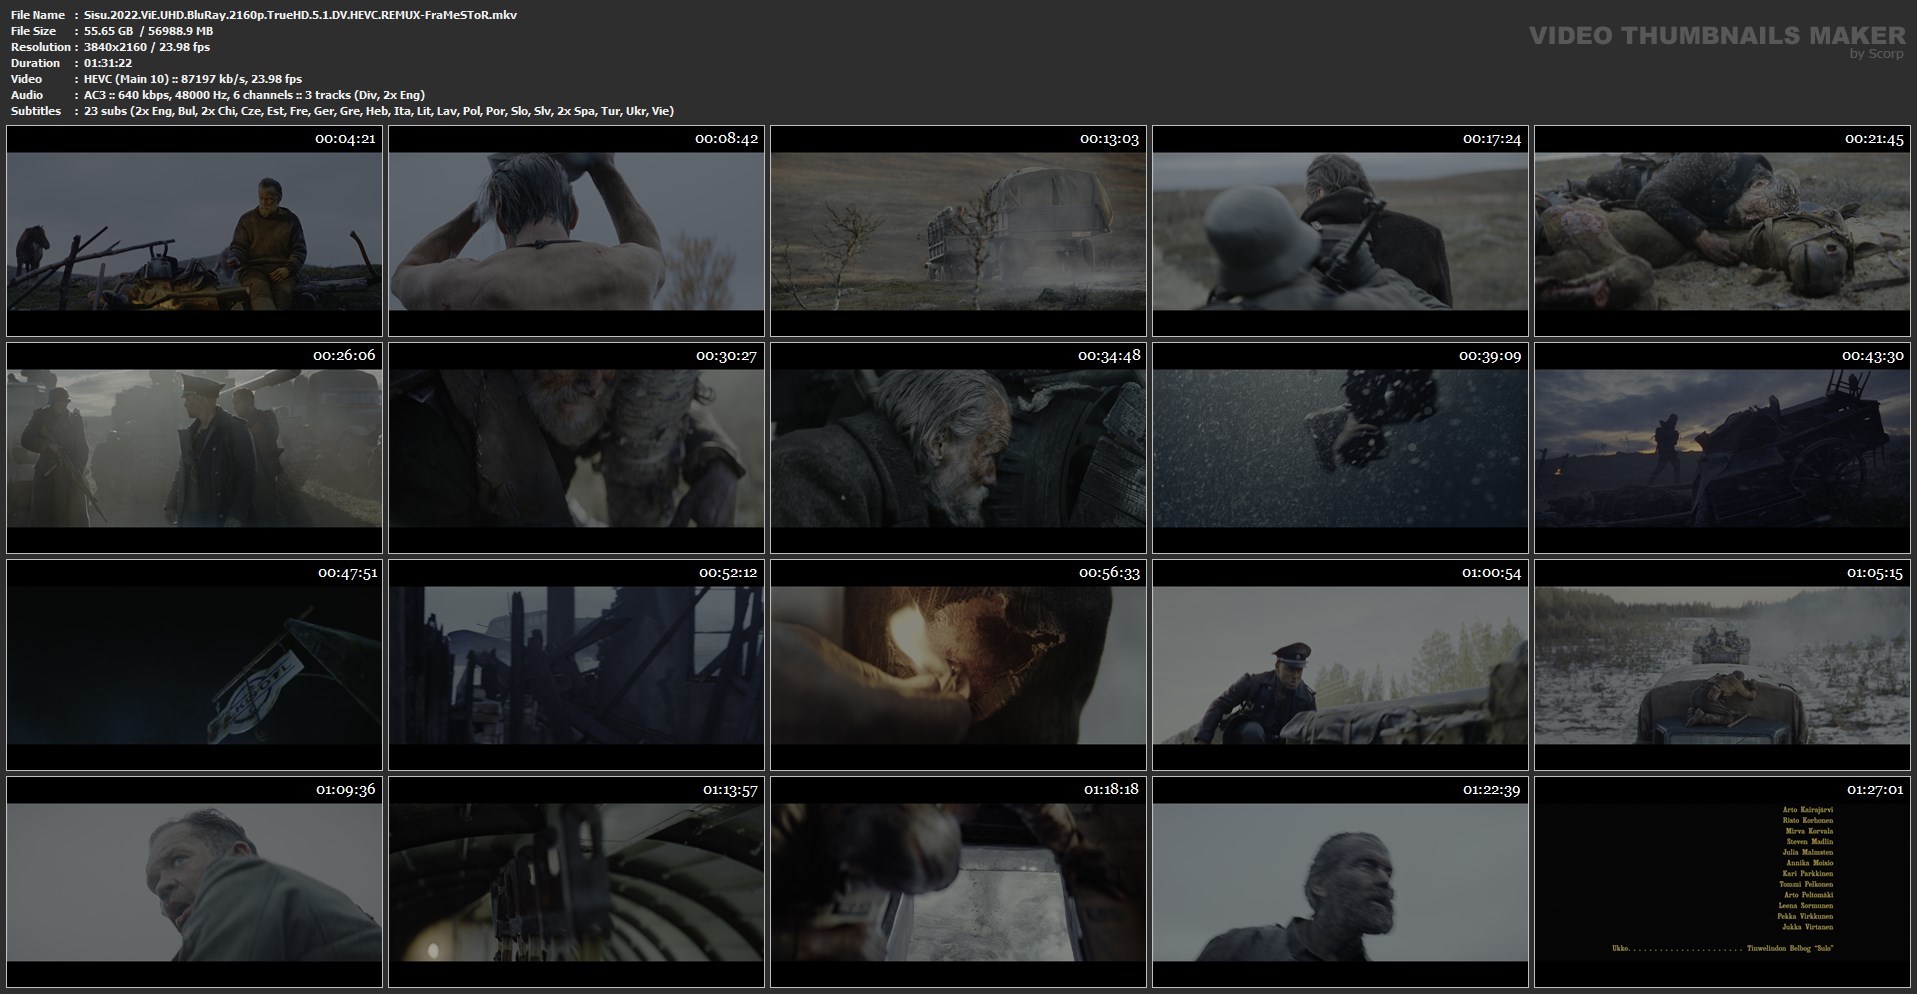The image size is (1917, 994).
Task: Open the thumbnail at 00:34:48
Action: pyautogui.click(x=958, y=448)
